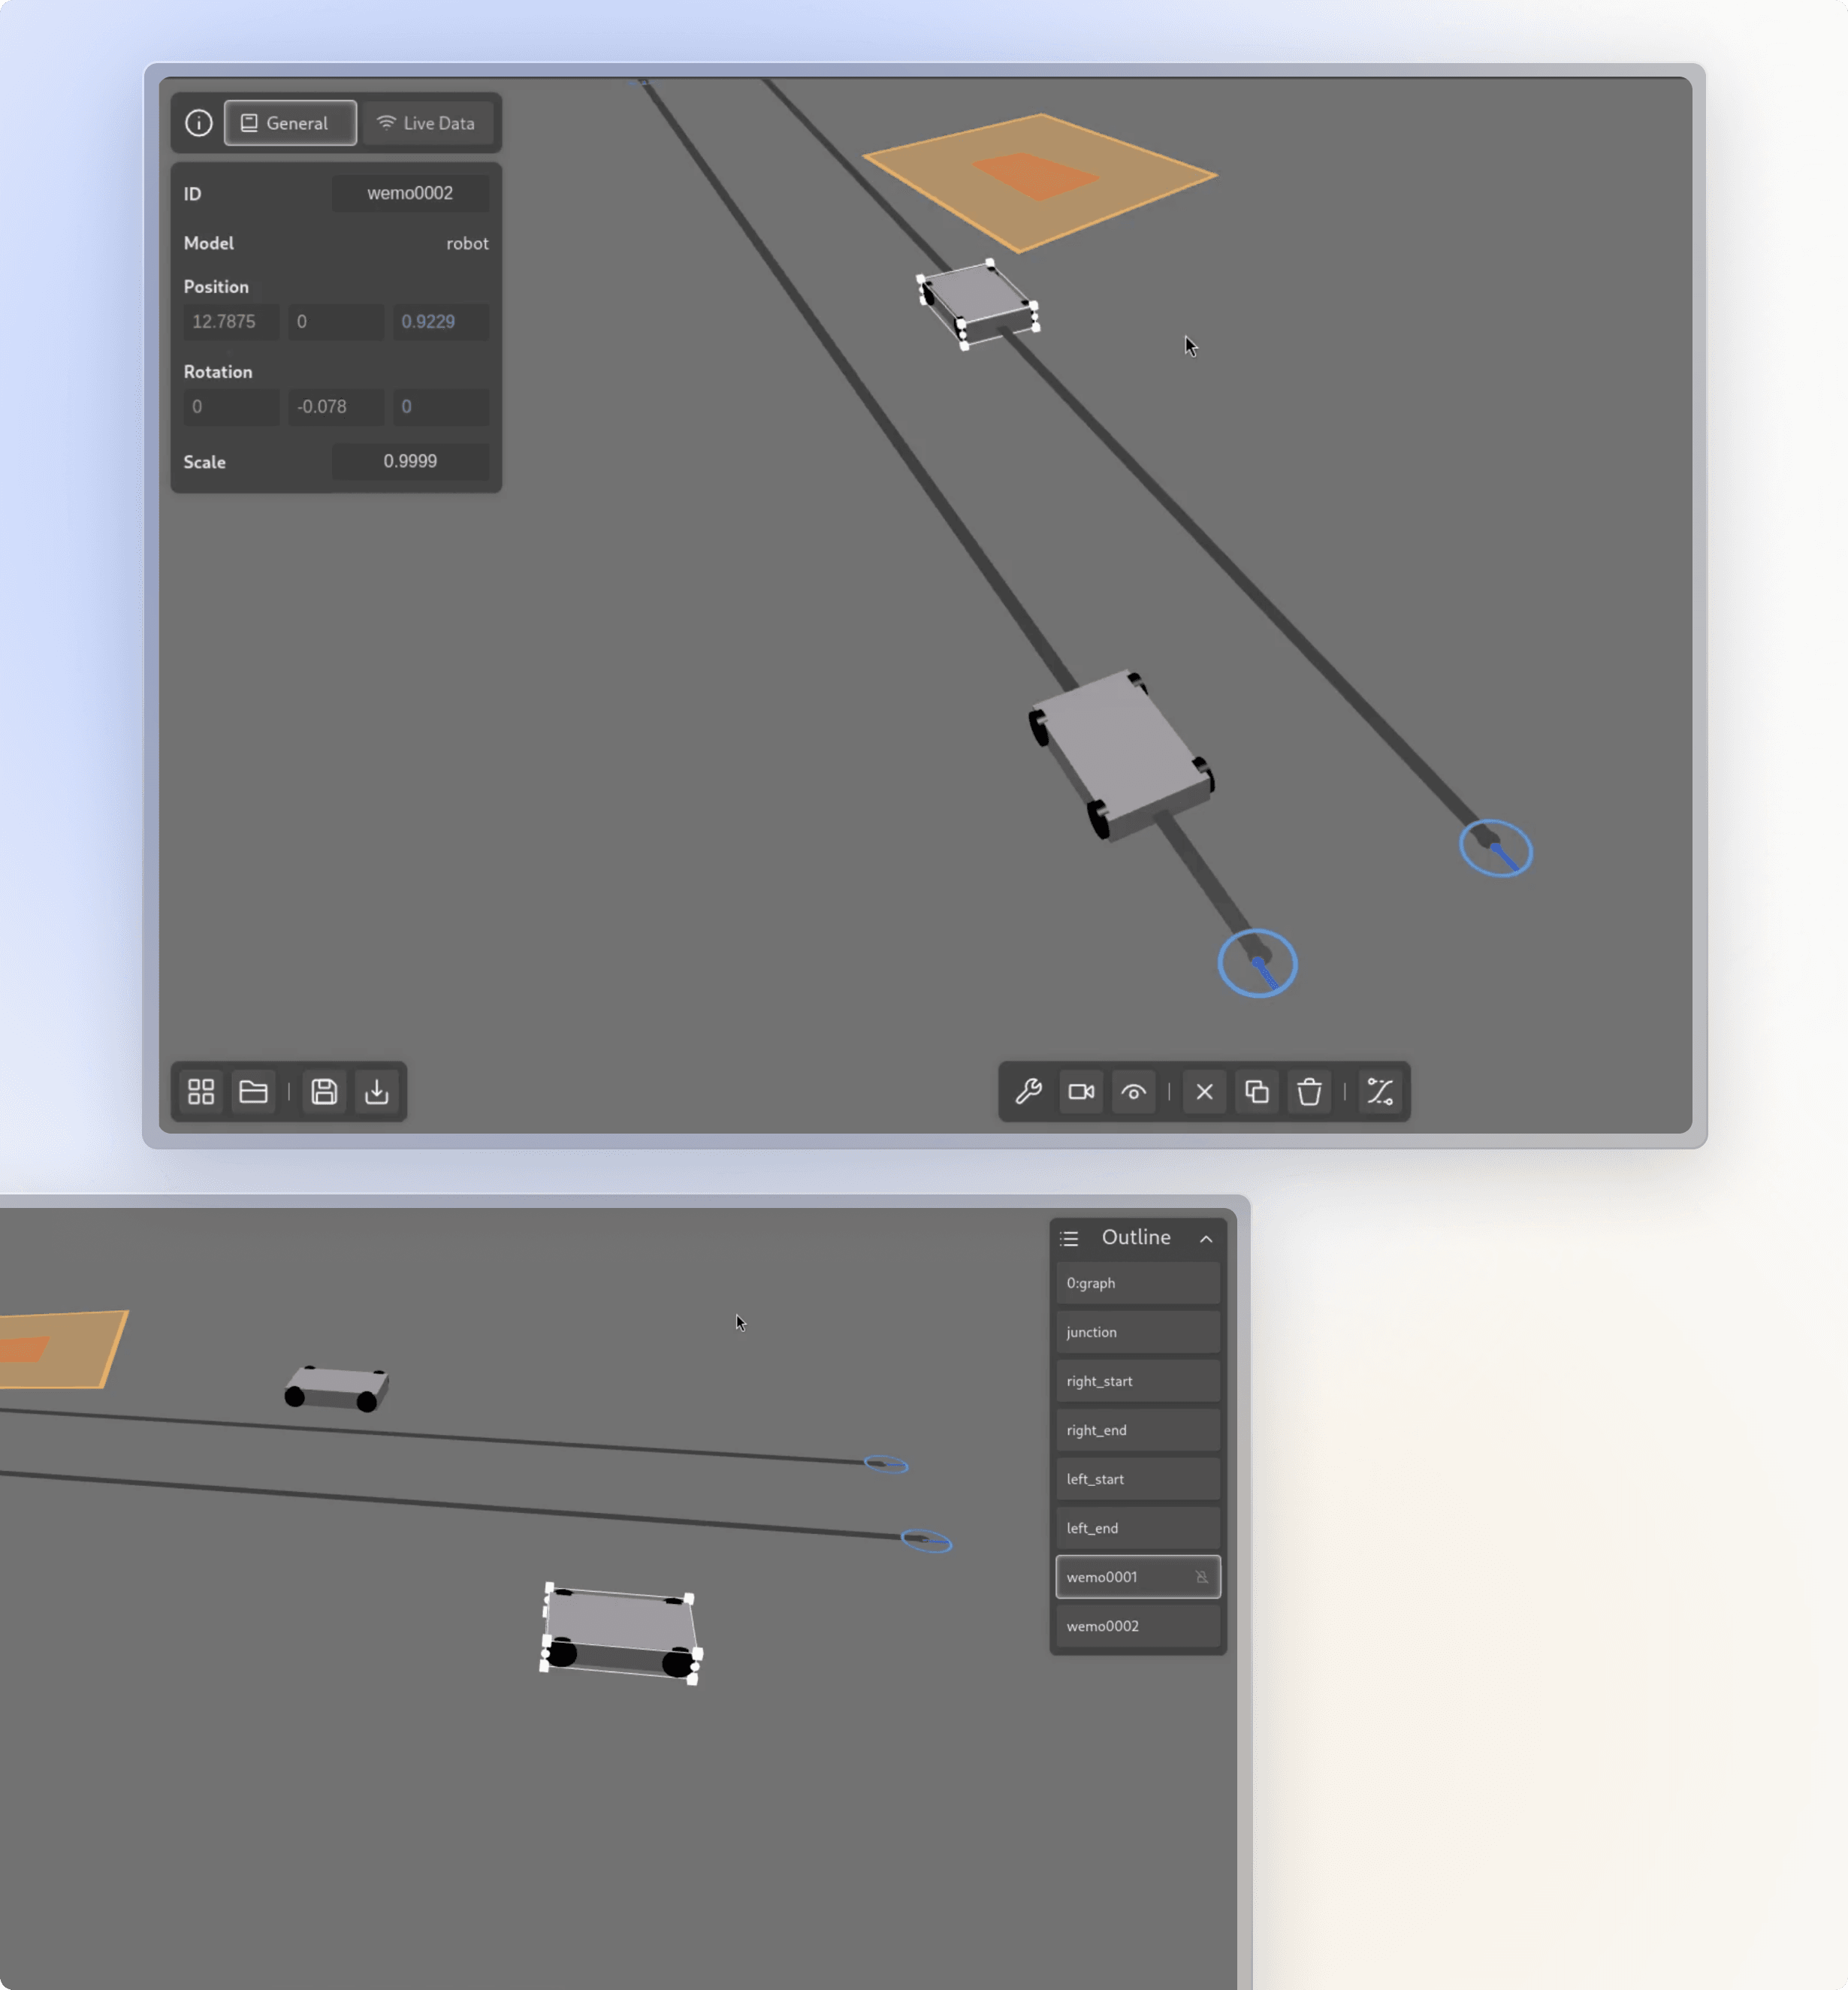This screenshot has height=1990, width=1848.
Task: Click the lower blue circle track endpoint
Action: point(1257,963)
